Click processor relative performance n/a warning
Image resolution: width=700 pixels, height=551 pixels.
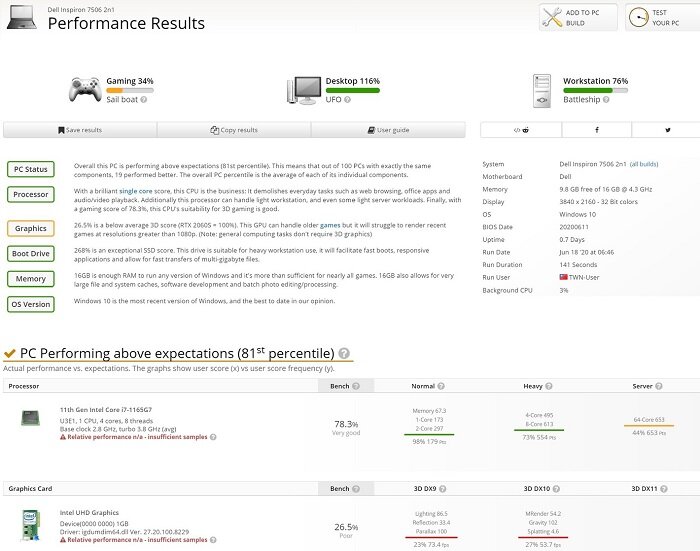pyautogui.click(x=133, y=437)
